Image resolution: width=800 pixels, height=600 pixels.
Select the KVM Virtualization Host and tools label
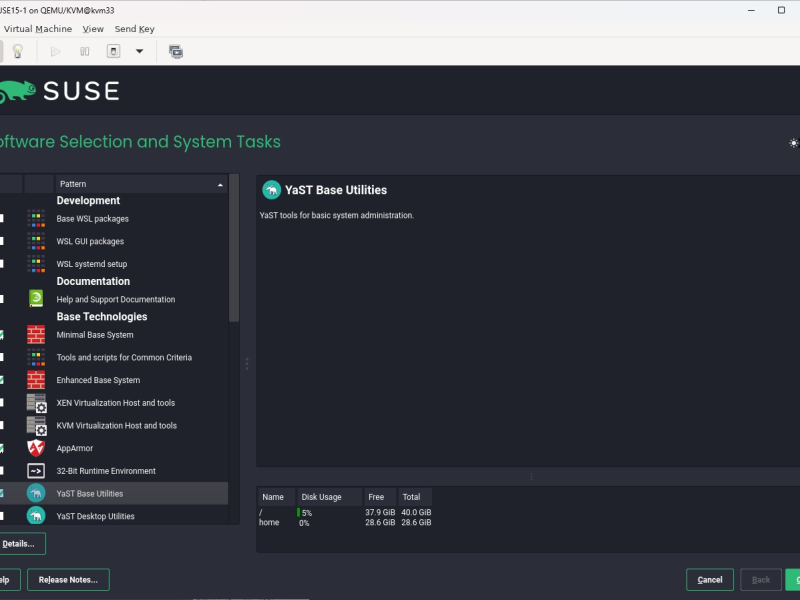coord(116,426)
